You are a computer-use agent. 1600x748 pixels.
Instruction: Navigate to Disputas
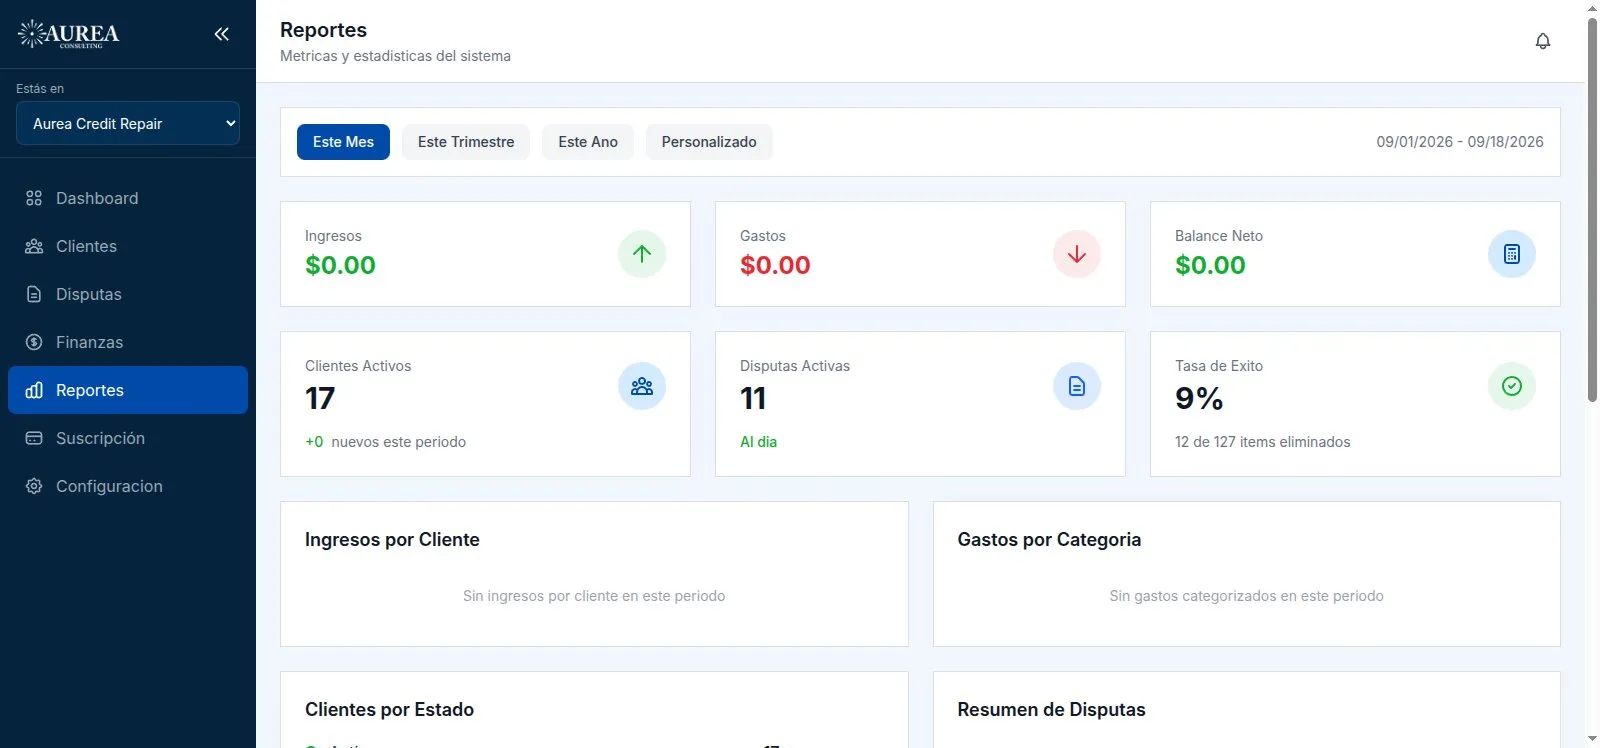[128, 294]
